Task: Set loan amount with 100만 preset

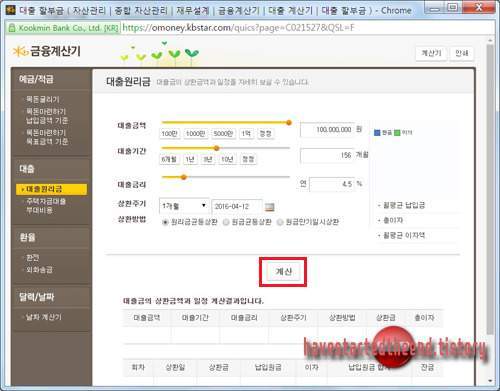Action: click(170, 134)
